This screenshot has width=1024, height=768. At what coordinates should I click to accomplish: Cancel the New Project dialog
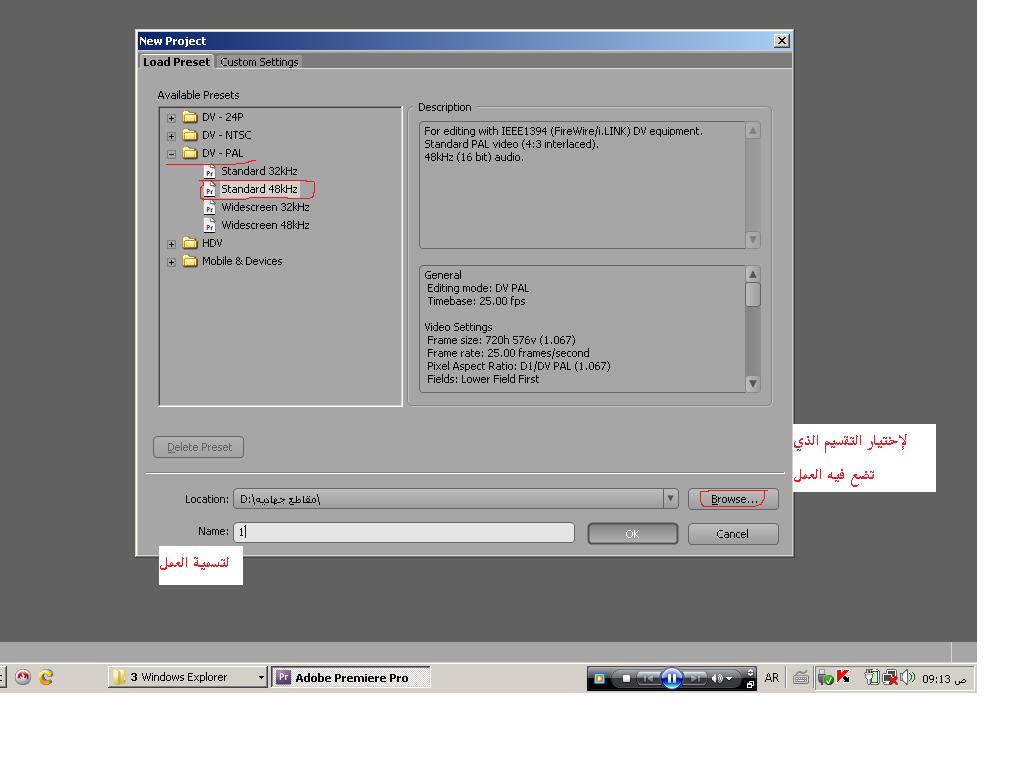coord(732,534)
